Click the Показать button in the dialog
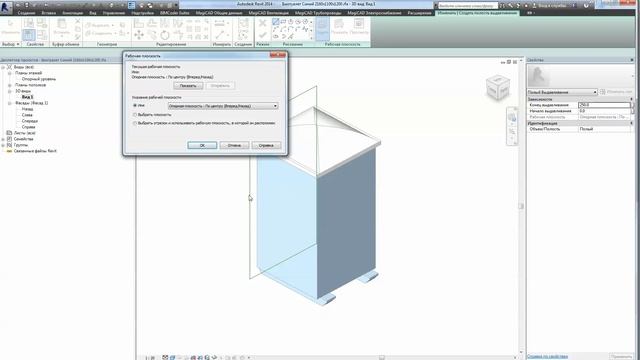 coord(188,86)
